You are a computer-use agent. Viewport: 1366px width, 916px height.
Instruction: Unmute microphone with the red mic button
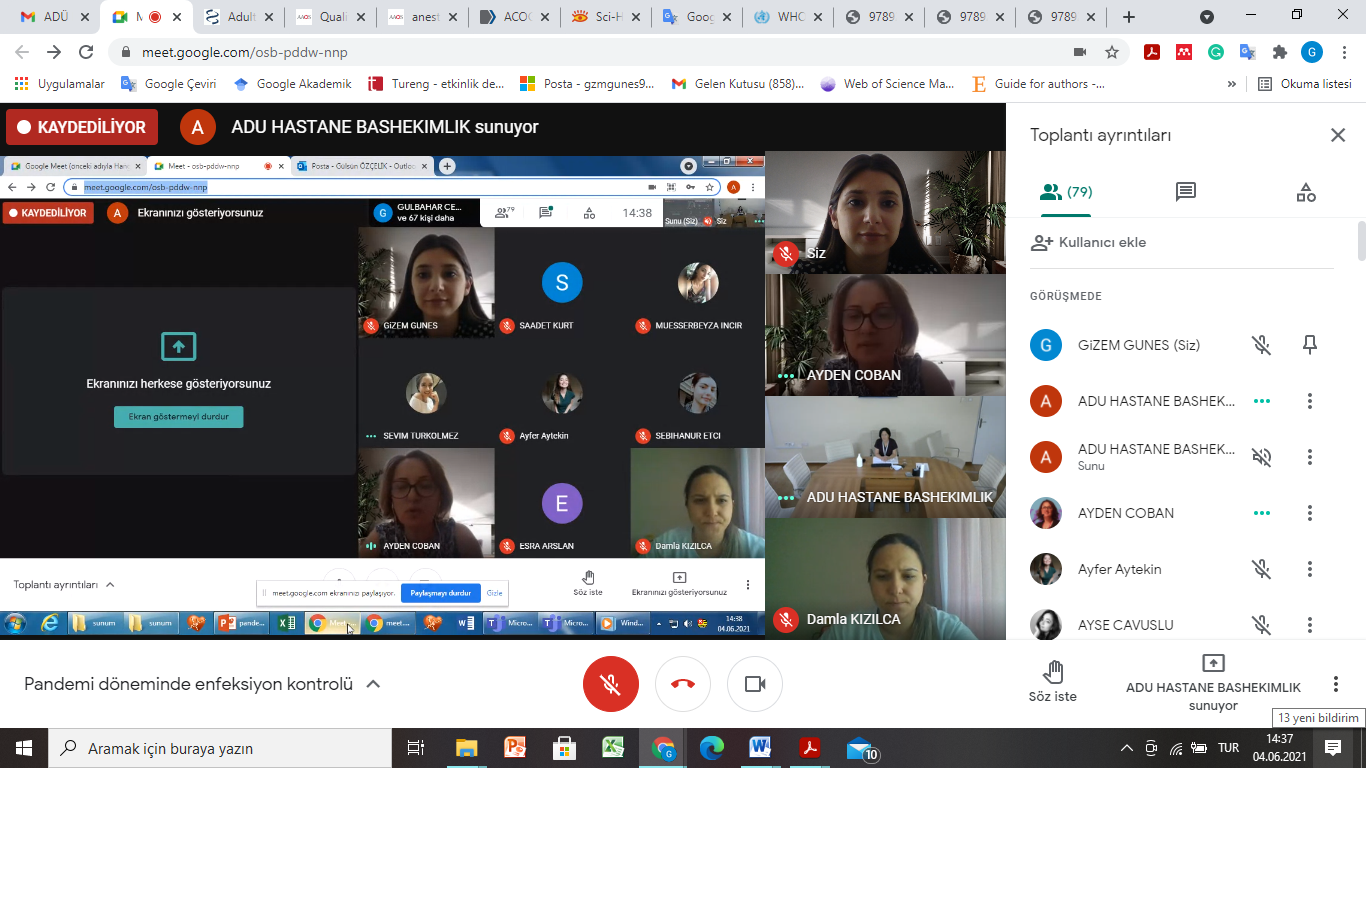pos(610,684)
